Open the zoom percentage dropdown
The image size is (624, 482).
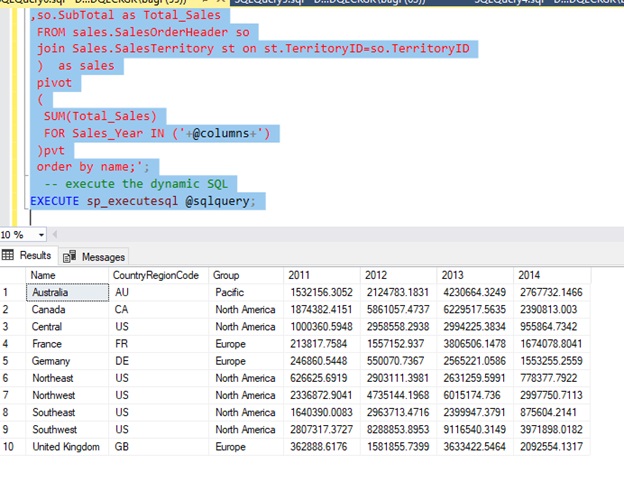coord(41,235)
